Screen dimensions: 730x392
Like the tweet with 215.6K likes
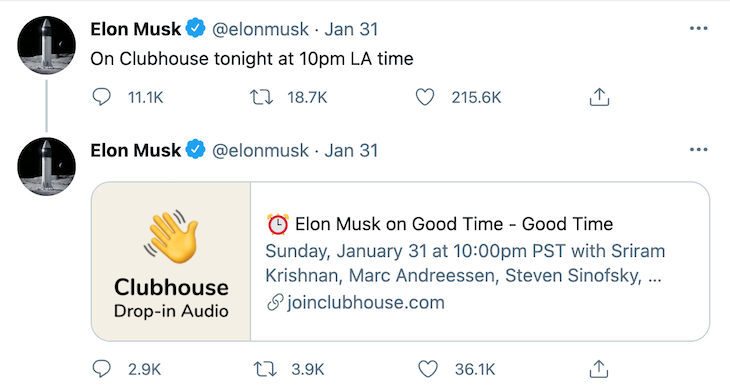(425, 97)
